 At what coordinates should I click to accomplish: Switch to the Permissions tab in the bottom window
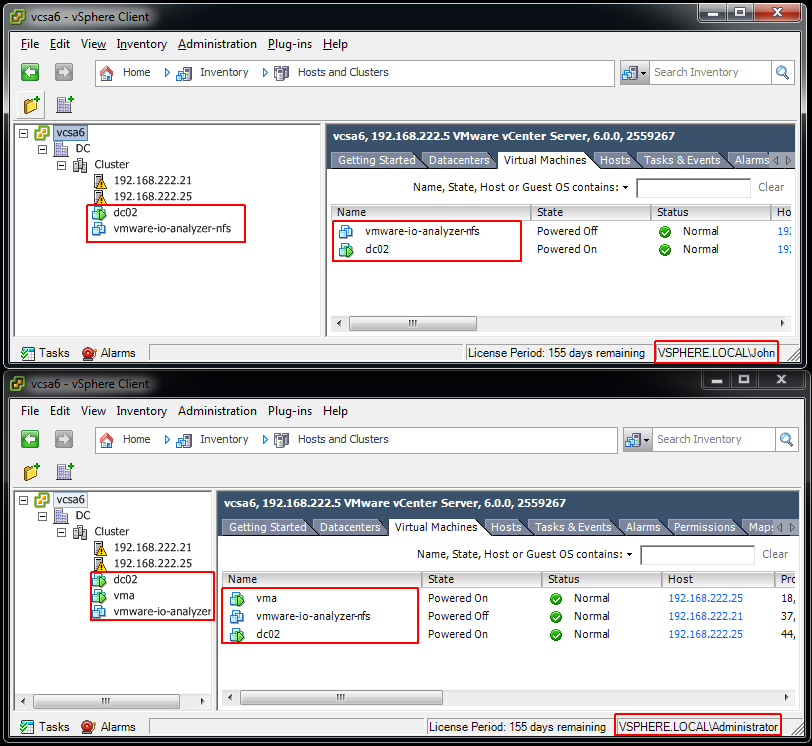pyautogui.click(x=704, y=528)
